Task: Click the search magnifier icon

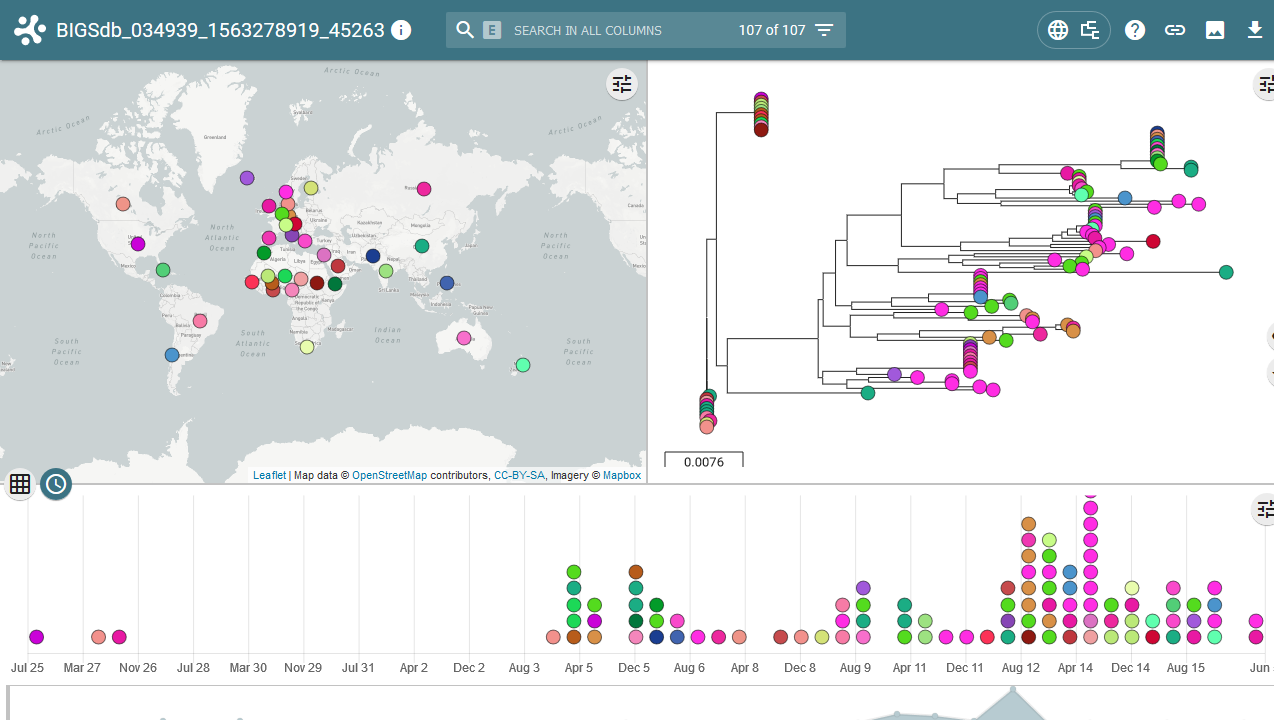Action: [x=465, y=30]
